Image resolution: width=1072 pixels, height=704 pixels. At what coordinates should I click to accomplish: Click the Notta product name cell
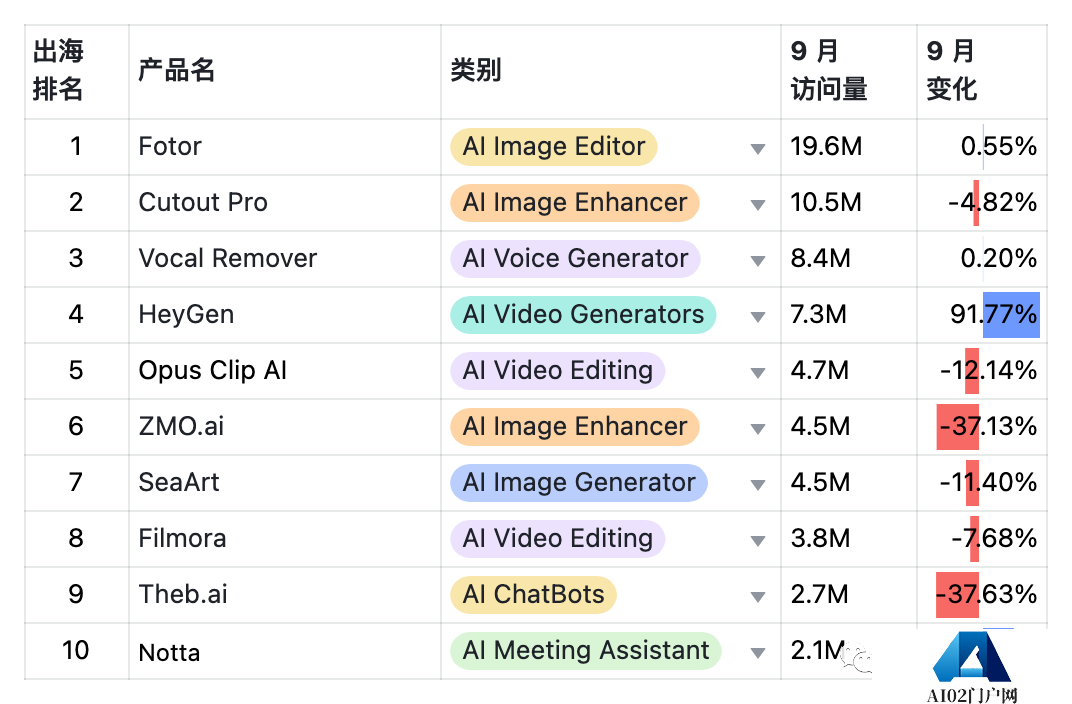click(284, 651)
